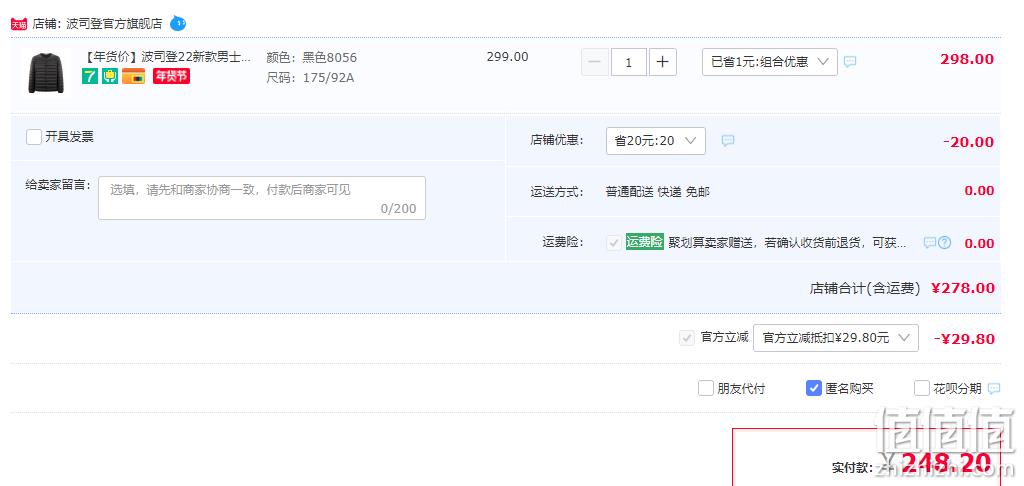Image resolution: width=1024 pixels, height=486 pixels.
Task: Open Wangwang chat bubble next to store name
Action: pos(178,24)
